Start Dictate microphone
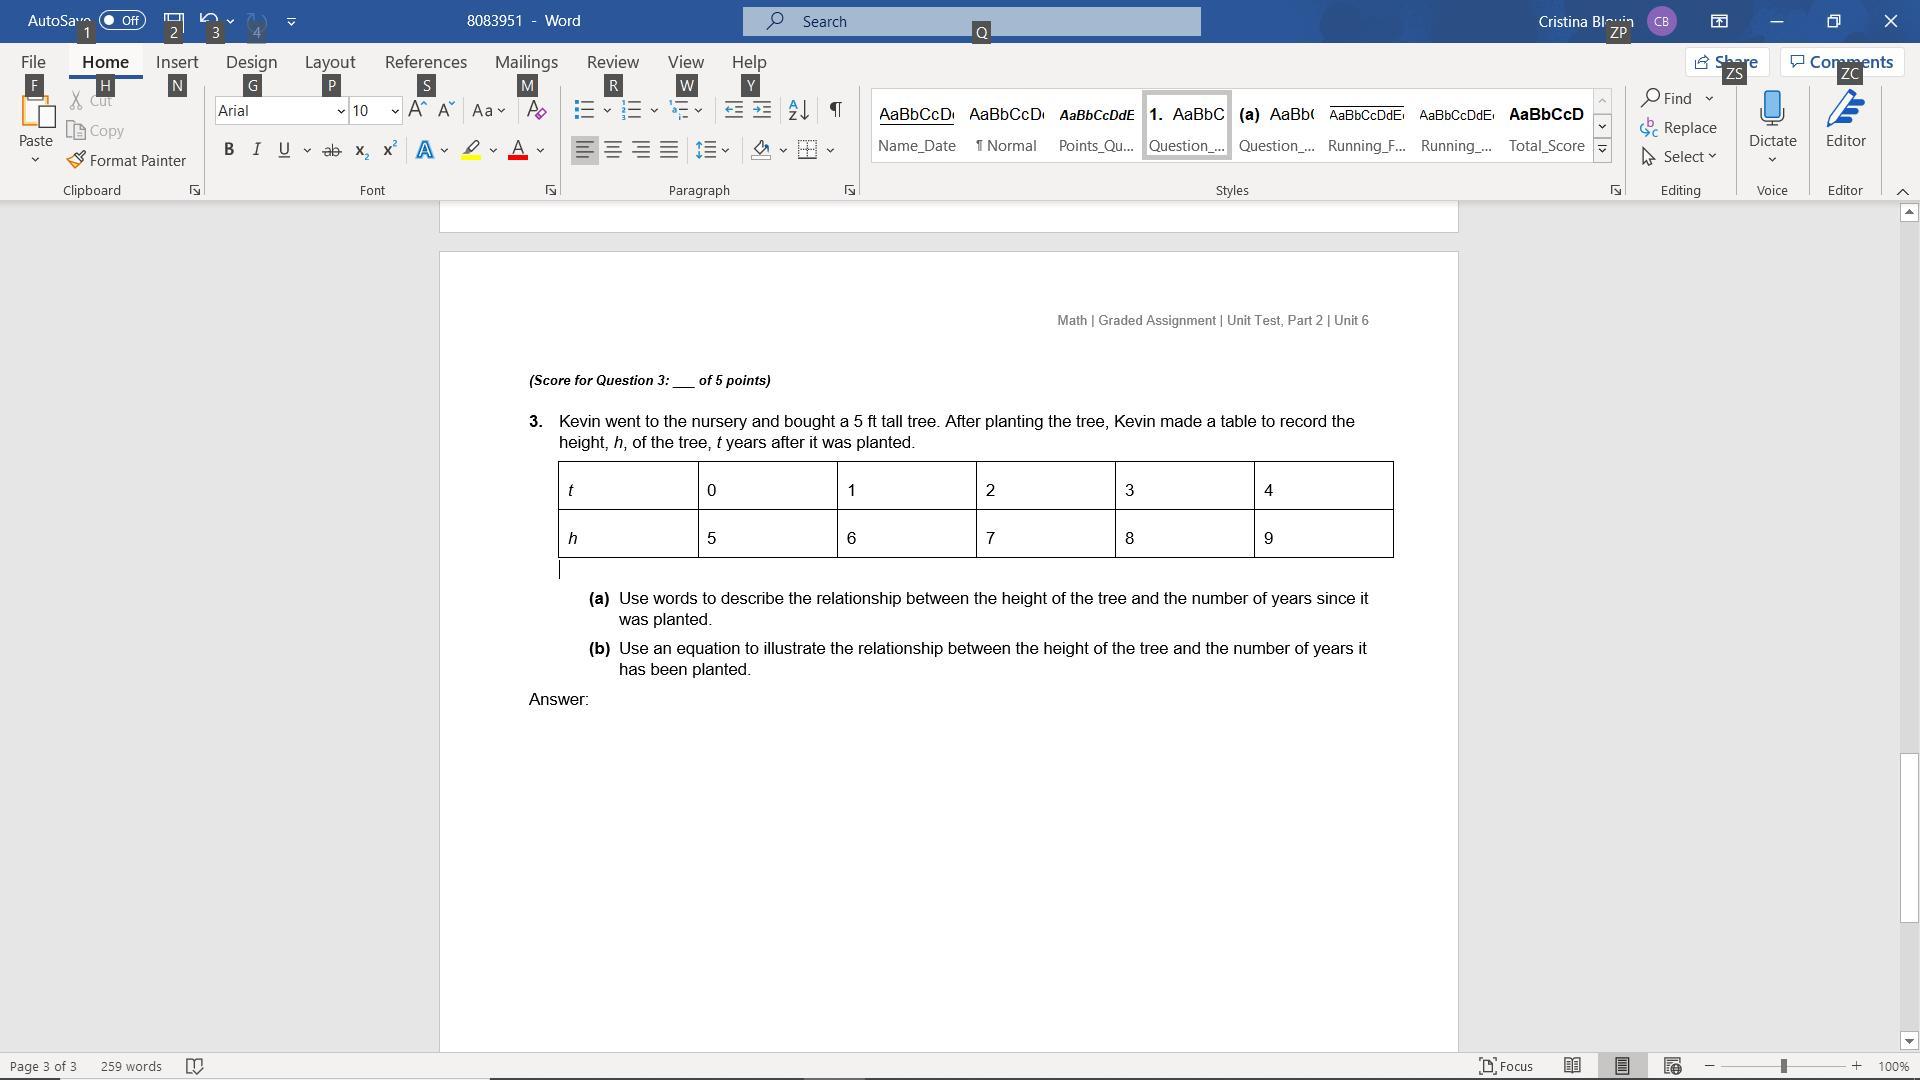 pyautogui.click(x=1772, y=110)
